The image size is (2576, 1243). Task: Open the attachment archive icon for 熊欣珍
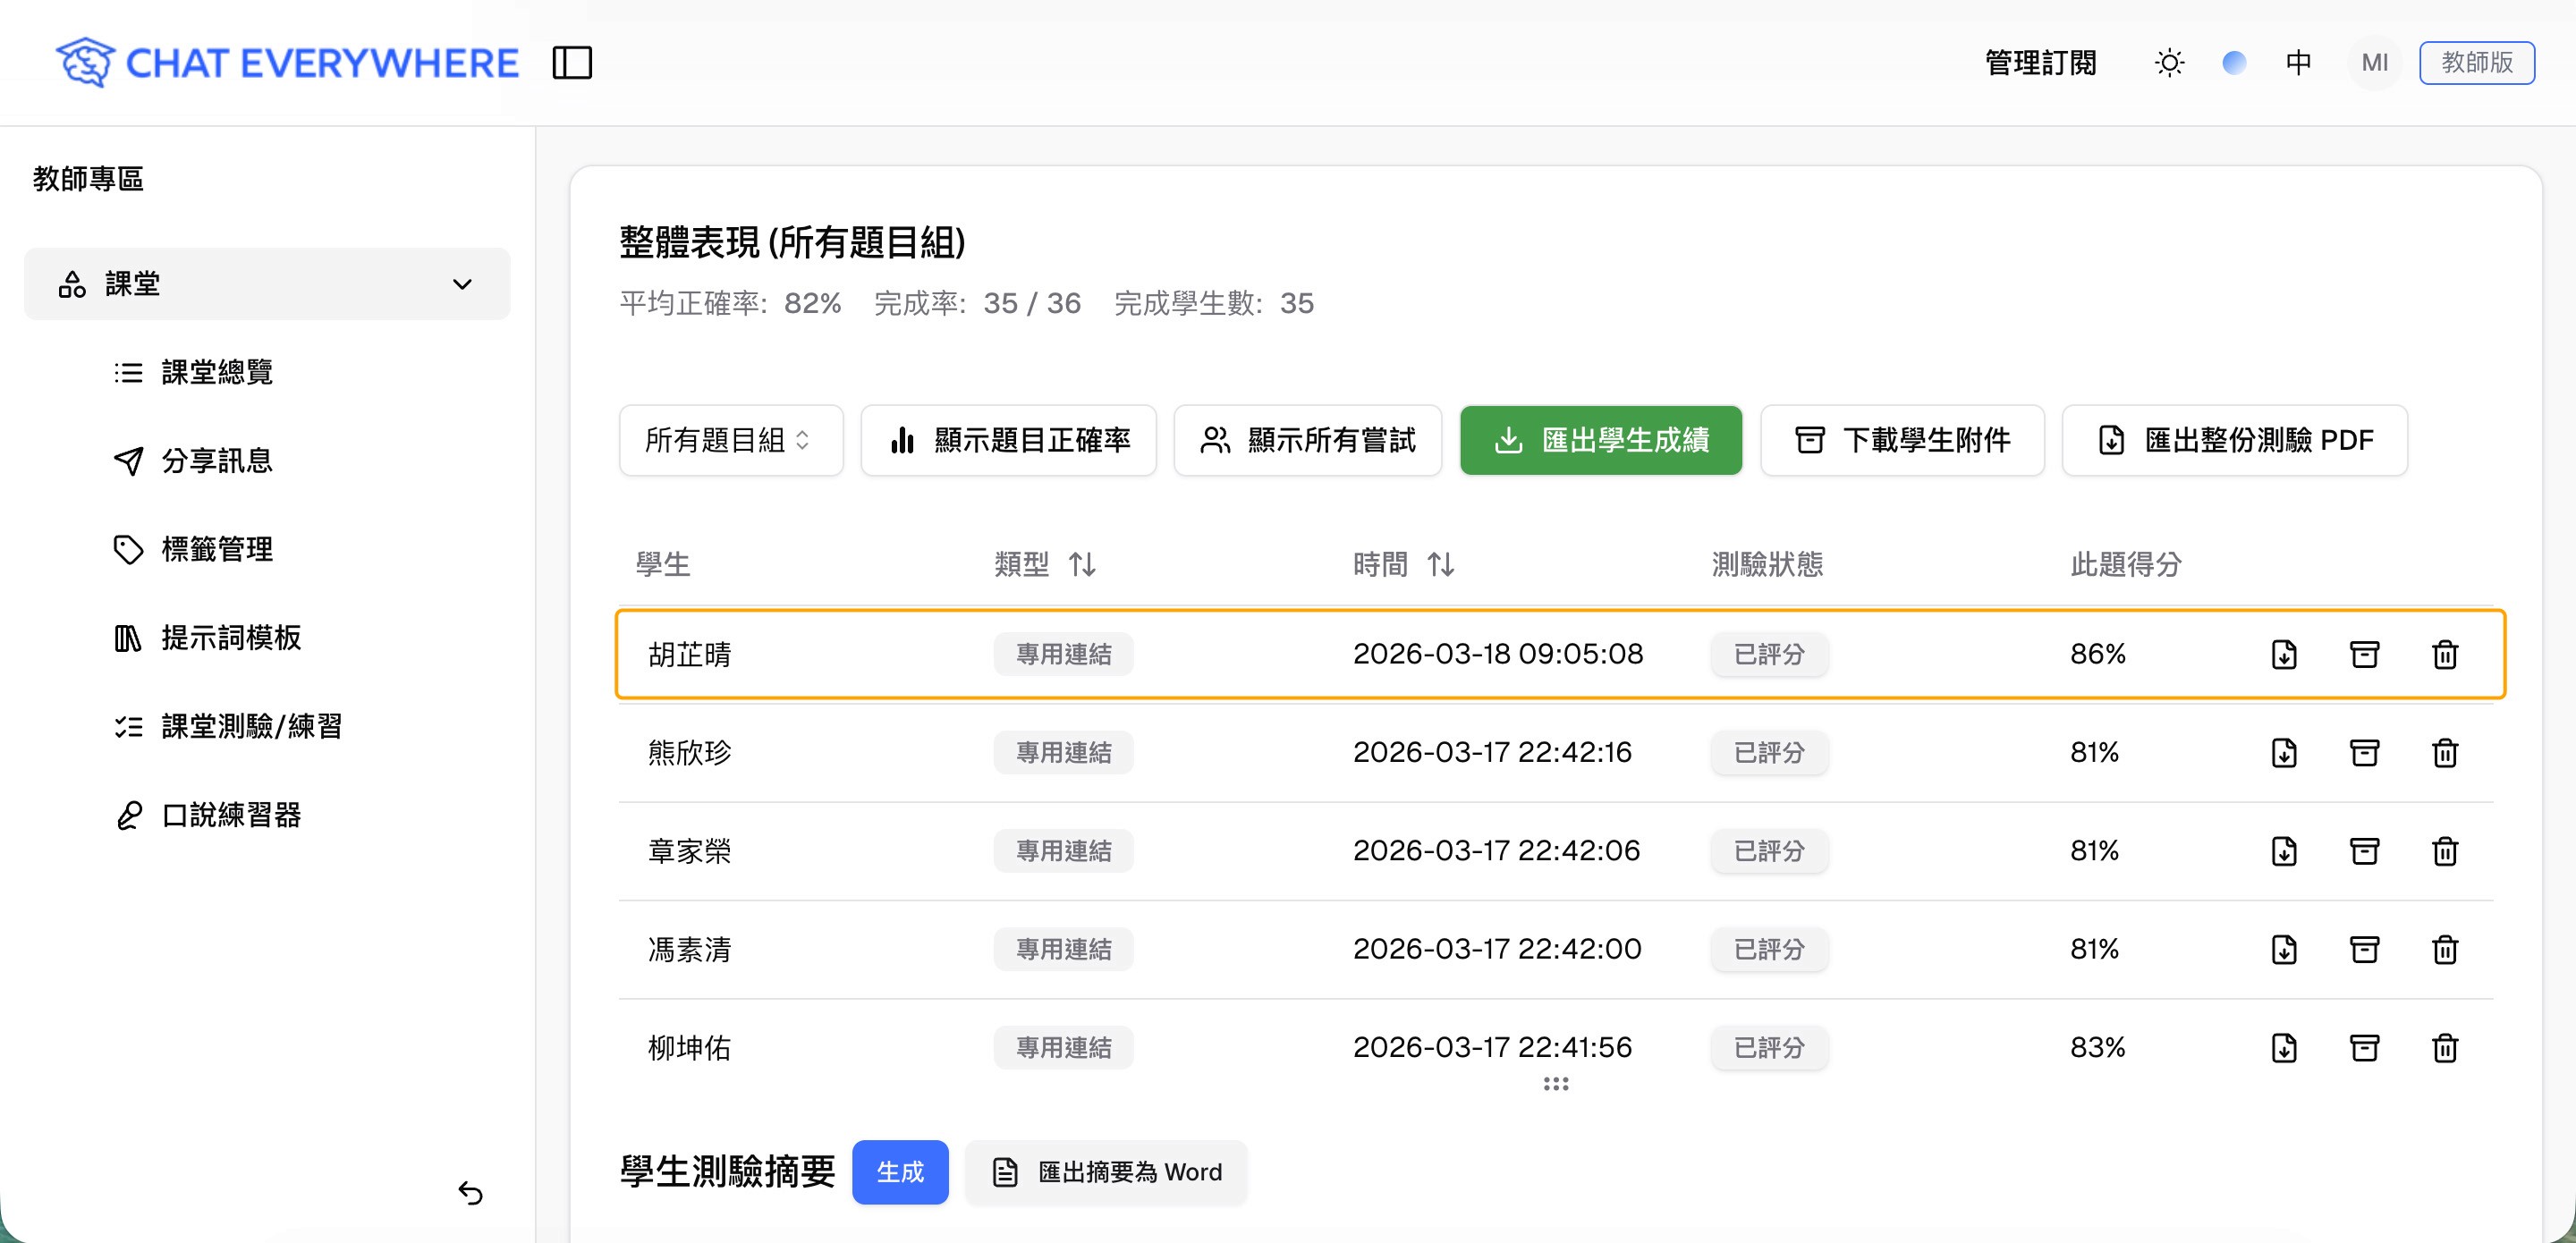(x=2364, y=753)
